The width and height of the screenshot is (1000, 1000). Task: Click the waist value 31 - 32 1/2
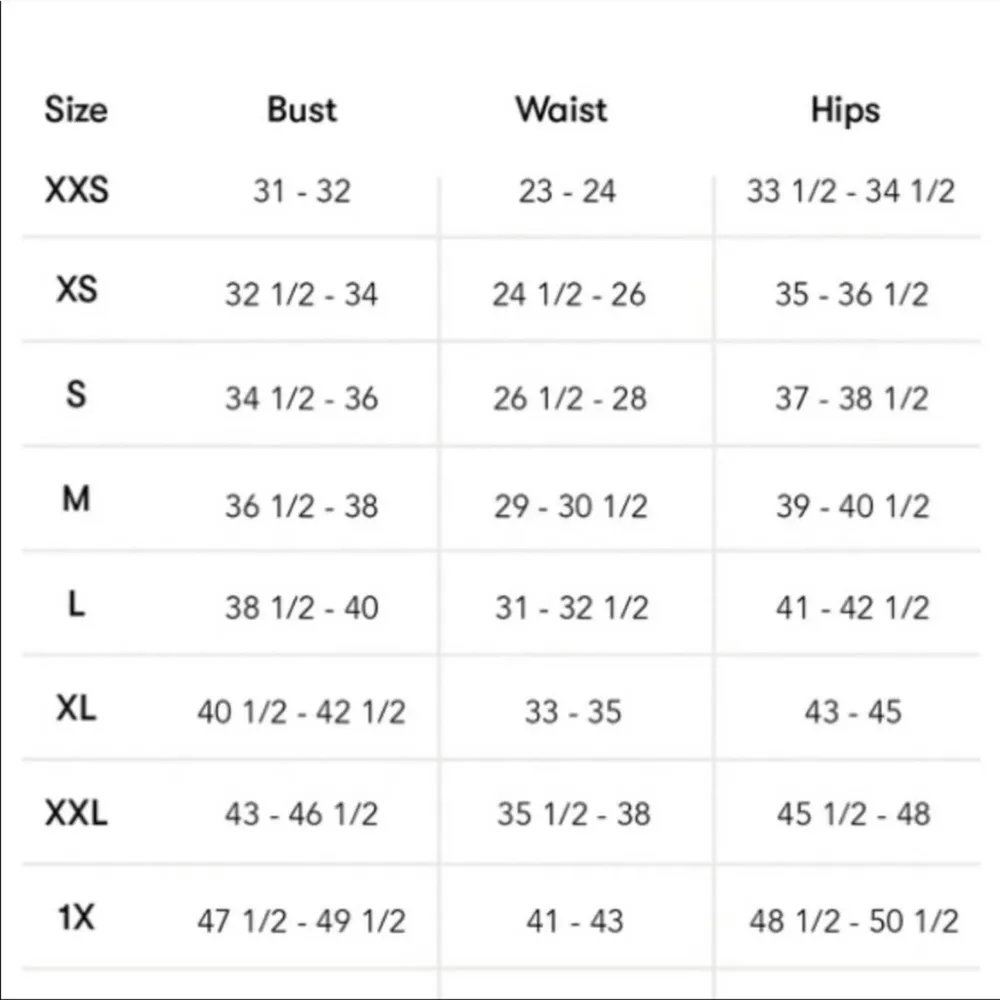571,608
